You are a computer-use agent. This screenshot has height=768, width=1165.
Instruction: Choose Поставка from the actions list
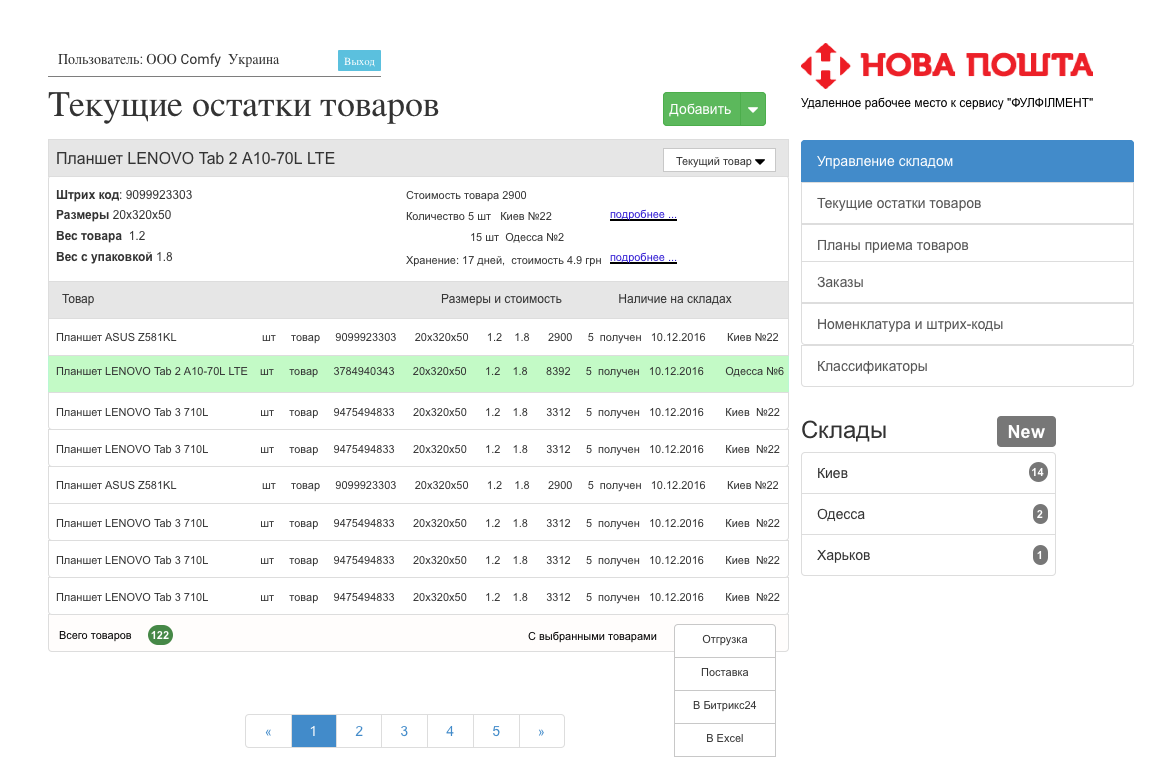[724, 673]
